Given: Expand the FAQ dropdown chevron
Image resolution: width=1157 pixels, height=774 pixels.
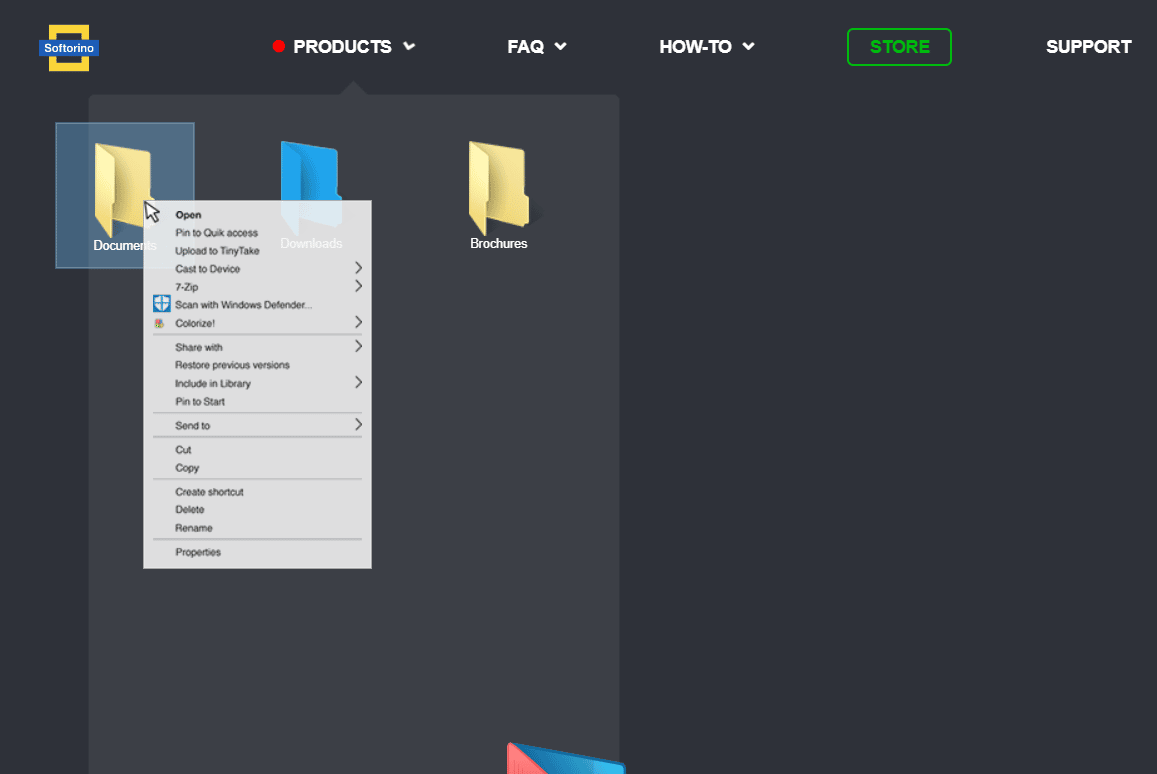Looking at the screenshot, I should coord(561,46).
